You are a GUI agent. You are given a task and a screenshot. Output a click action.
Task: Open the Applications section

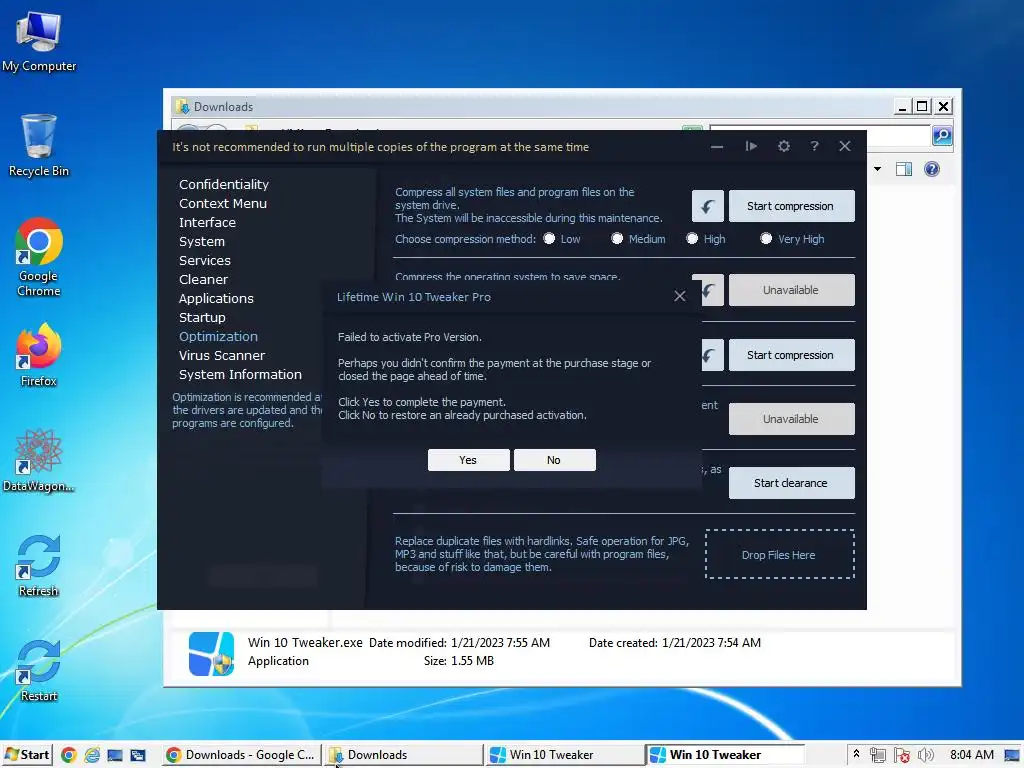[216, 298]
